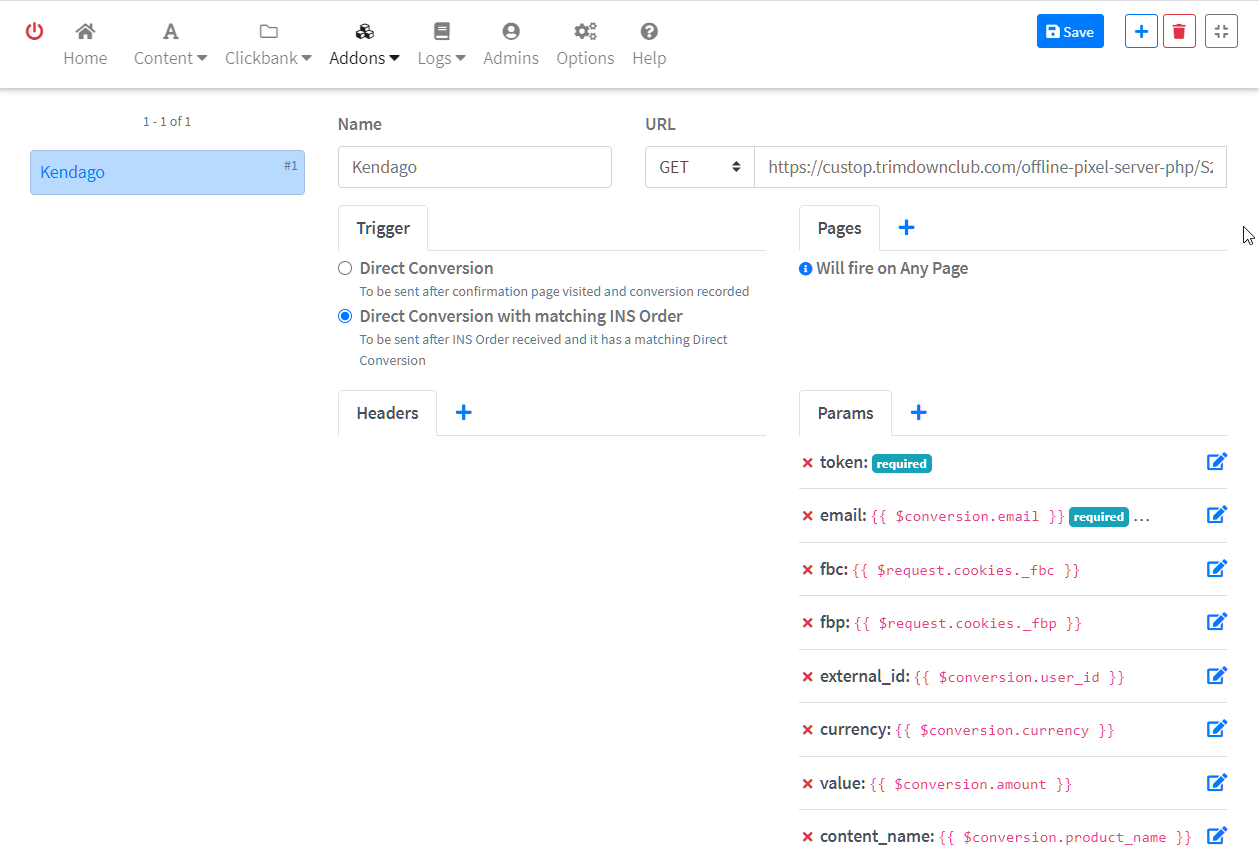This screenshot has width=1259, height=858.
Task: Click the blue plus add-new icon in top toolbar
Action: click(1141, 32)
